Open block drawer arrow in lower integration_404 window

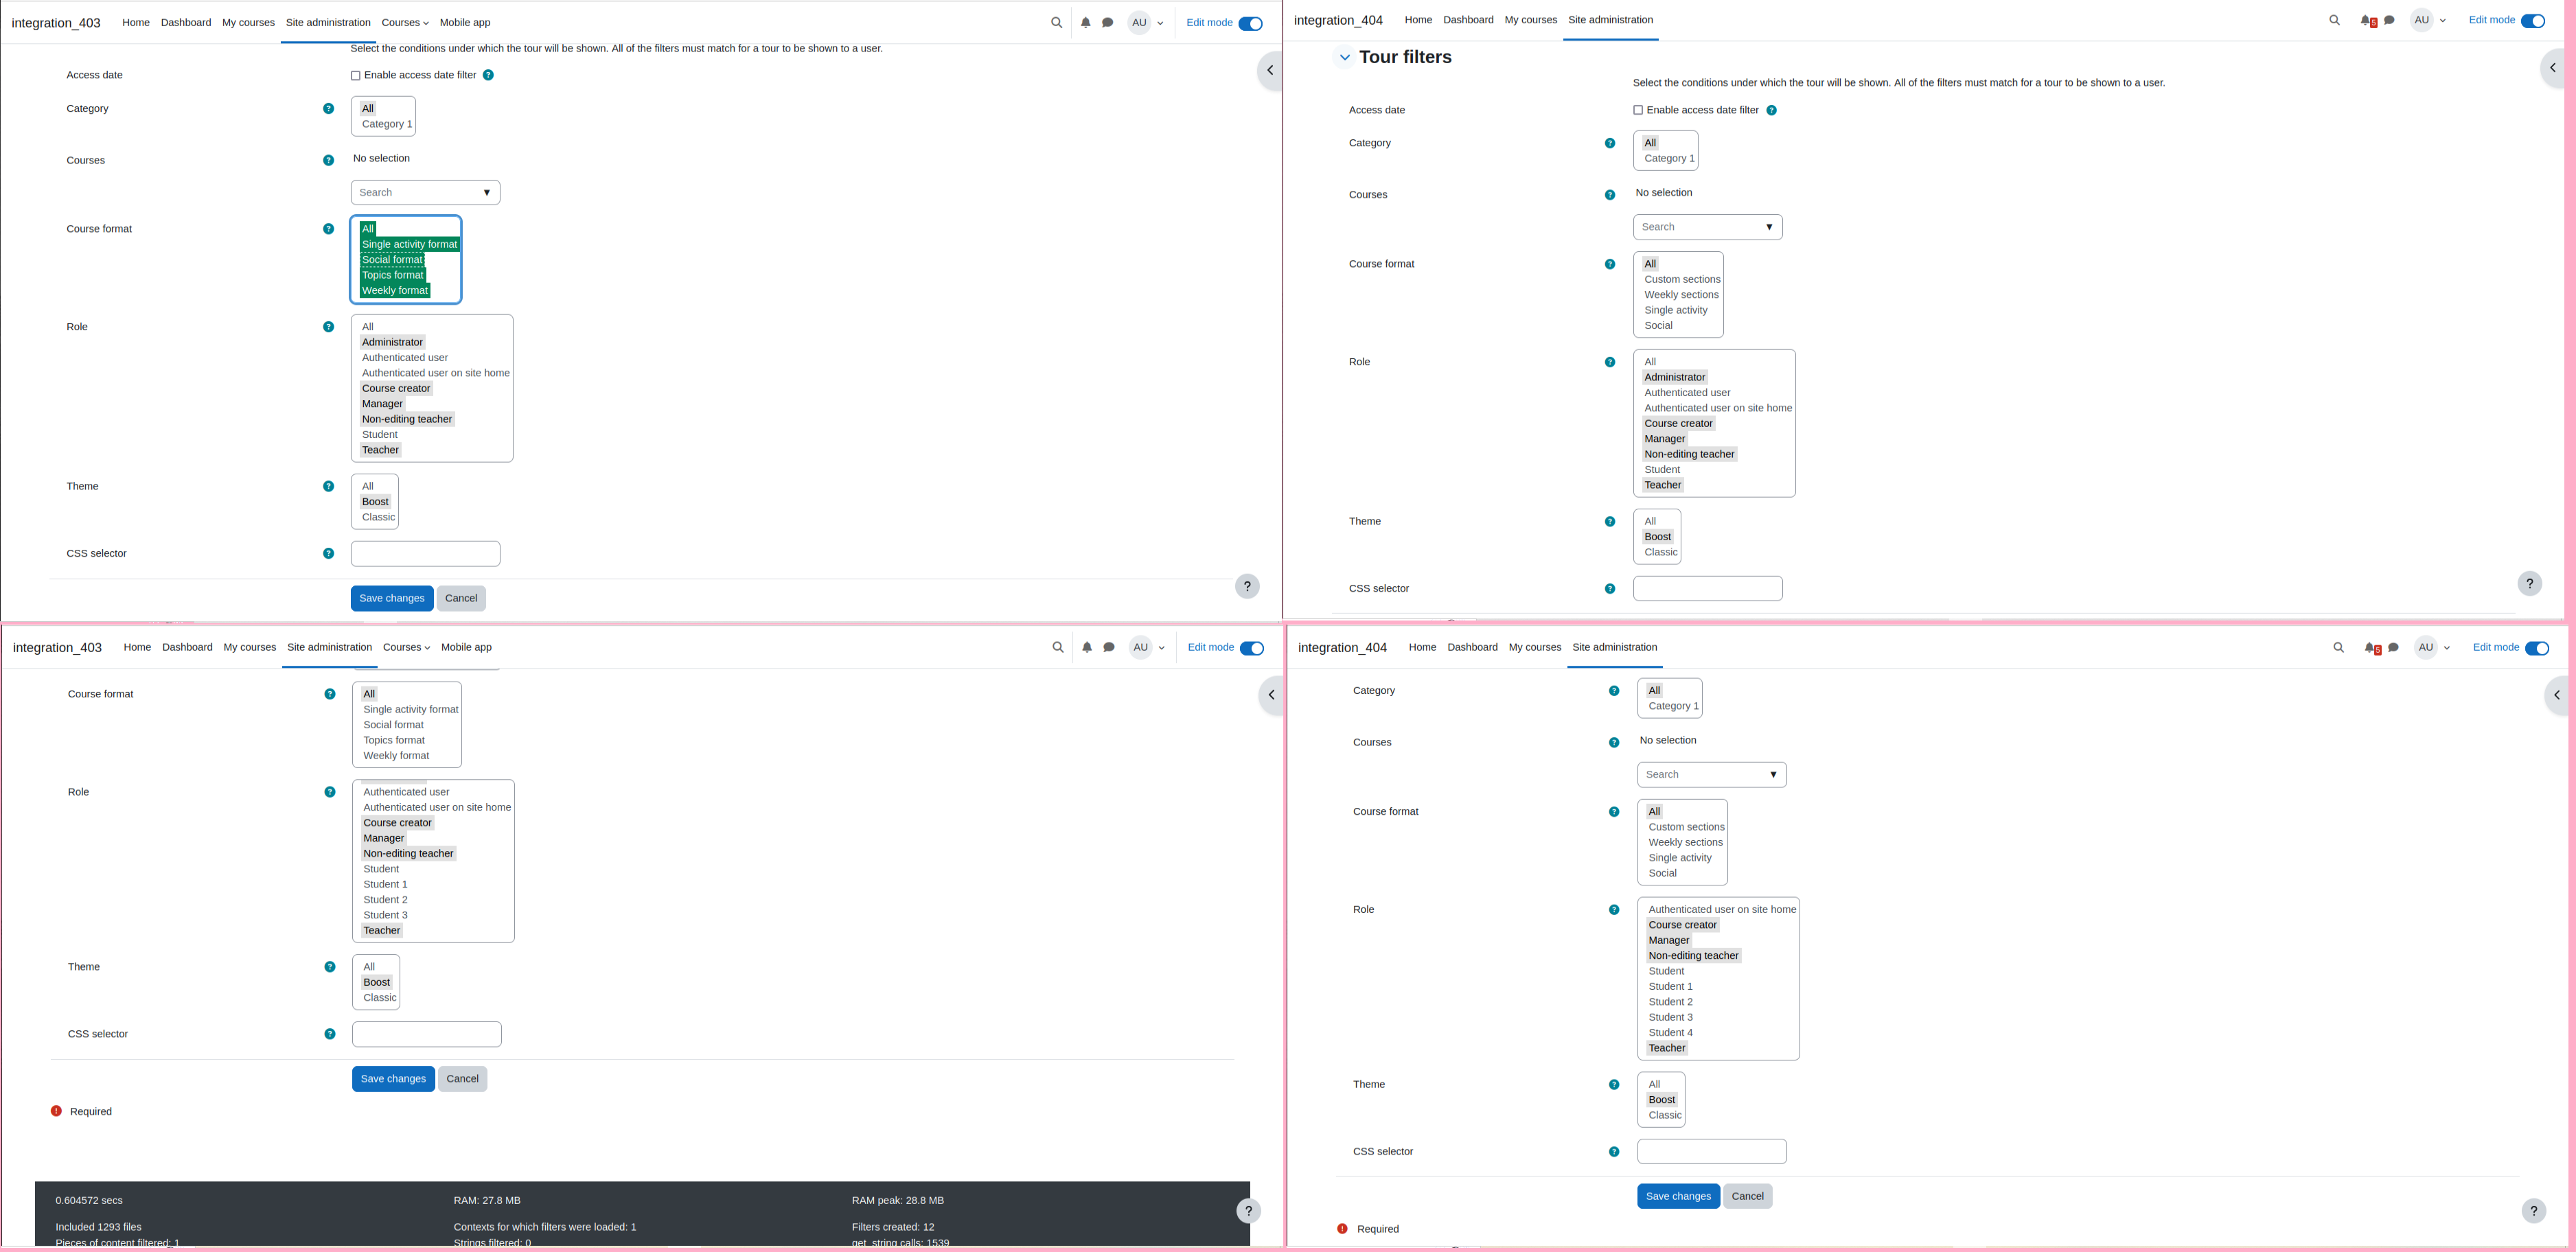tap(2556, 695)
